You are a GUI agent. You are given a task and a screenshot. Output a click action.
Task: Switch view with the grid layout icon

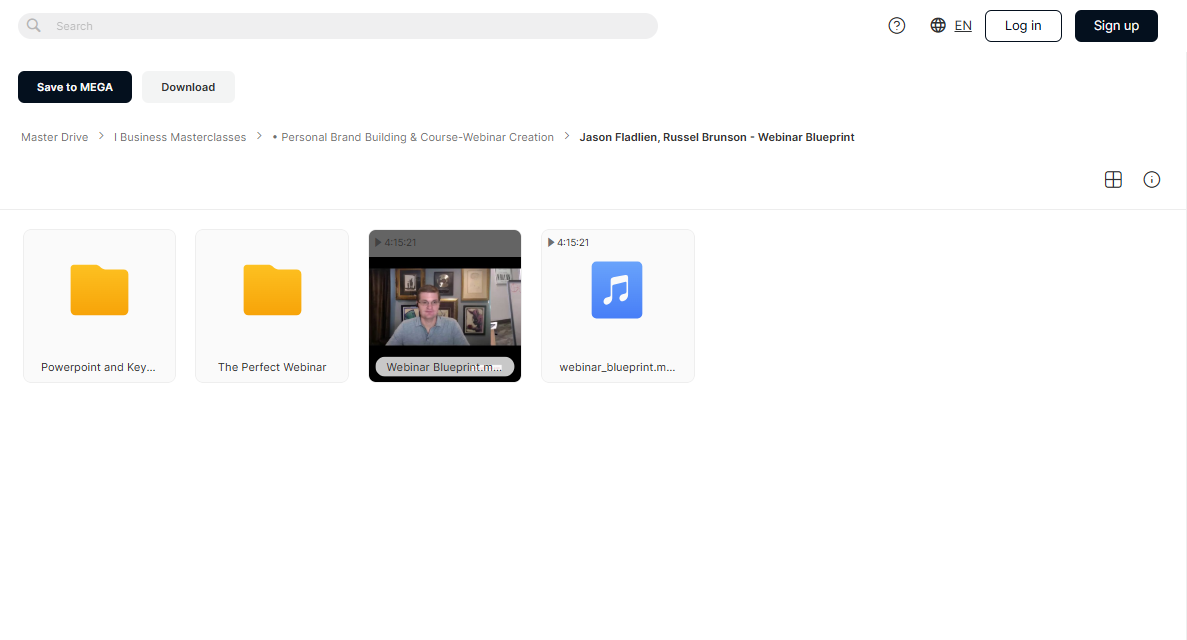[1113, 180]
